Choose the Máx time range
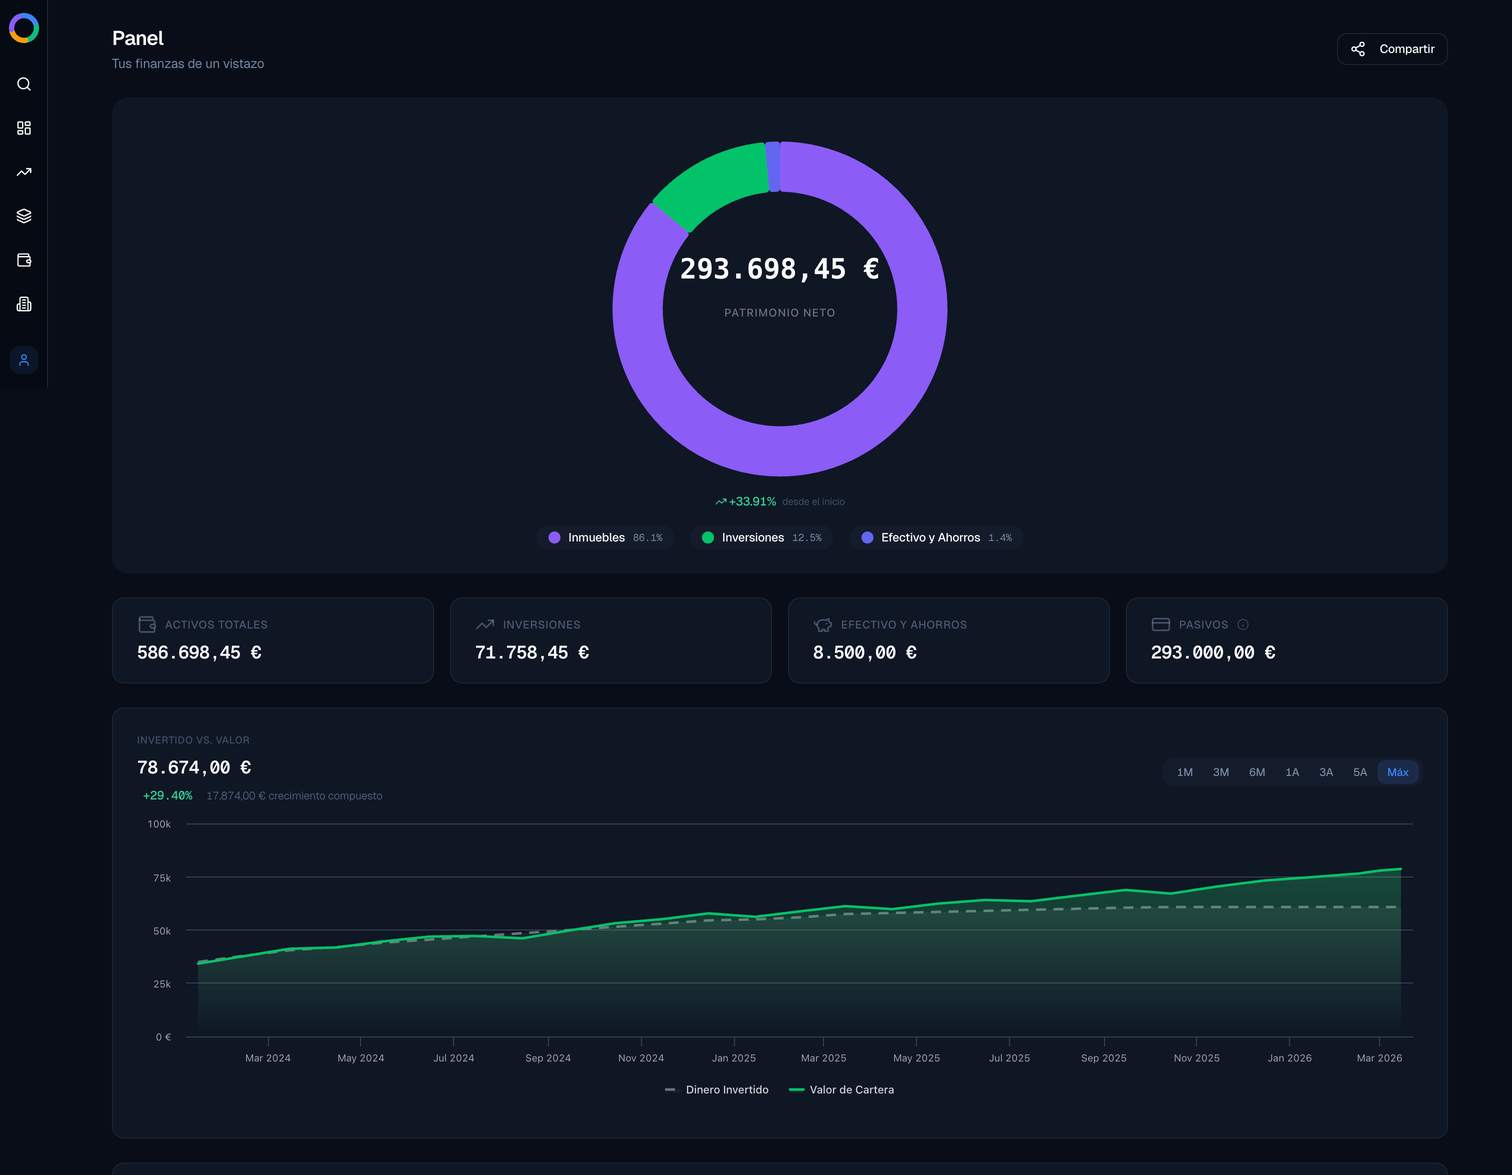 pyautogui.click(x=1398, y=772)
